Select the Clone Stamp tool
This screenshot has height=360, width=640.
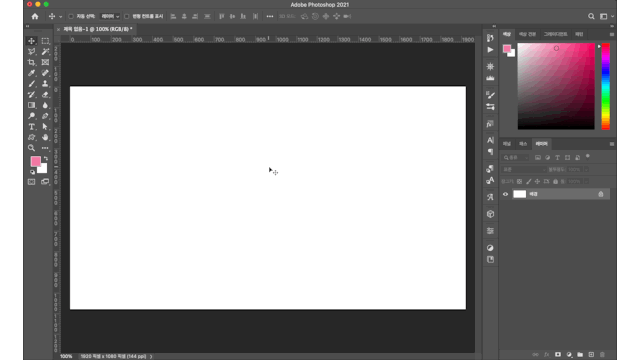pos(45,84)
